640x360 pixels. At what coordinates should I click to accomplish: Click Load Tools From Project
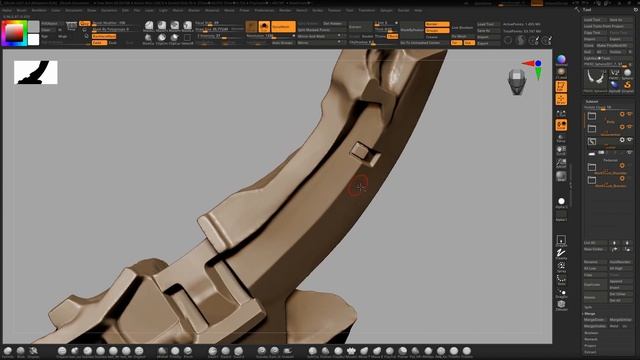608,26
